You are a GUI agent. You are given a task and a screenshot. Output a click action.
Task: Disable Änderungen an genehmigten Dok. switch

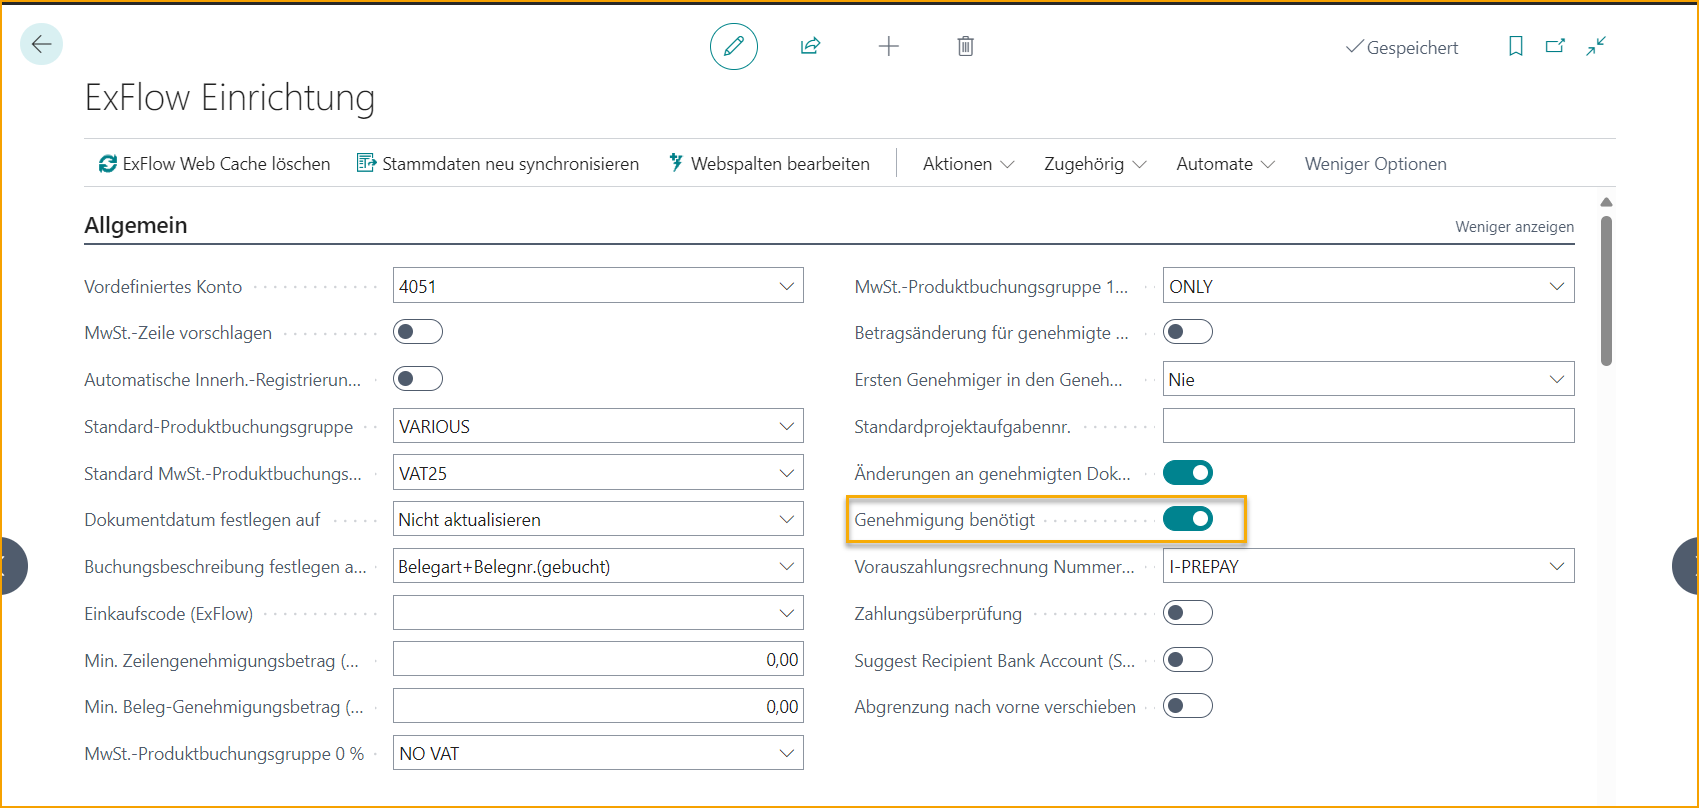click(x=1188, y=473)
